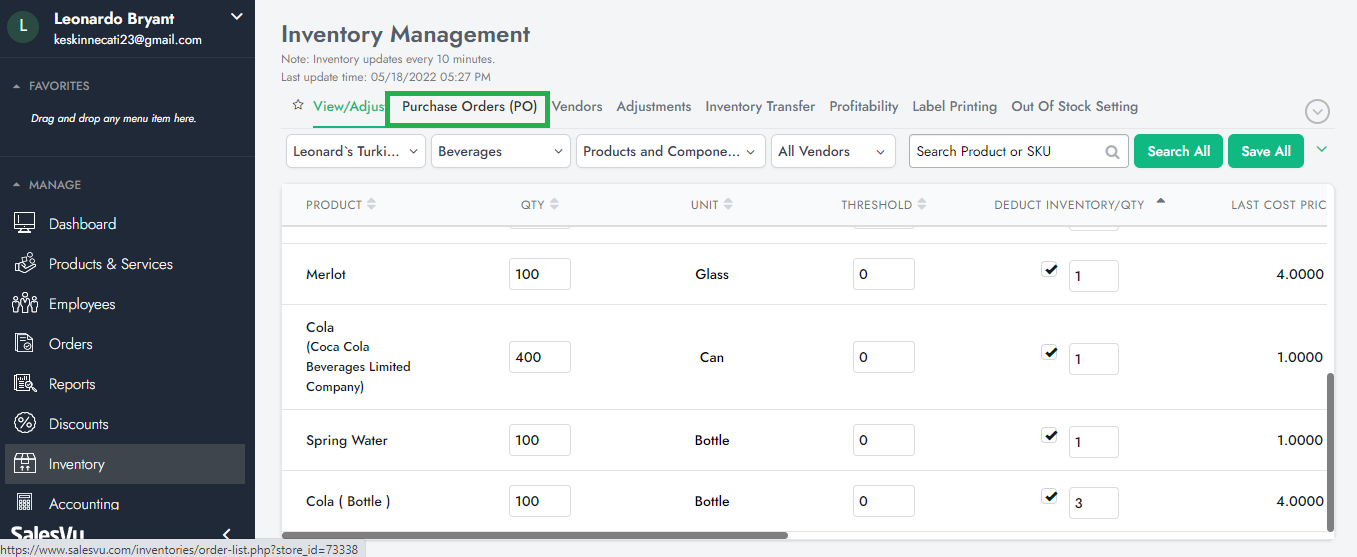Toggle deduct inventory checkbox for Spring Water
This screenshot has height=557, width=1357.
tap(1050, 435)
